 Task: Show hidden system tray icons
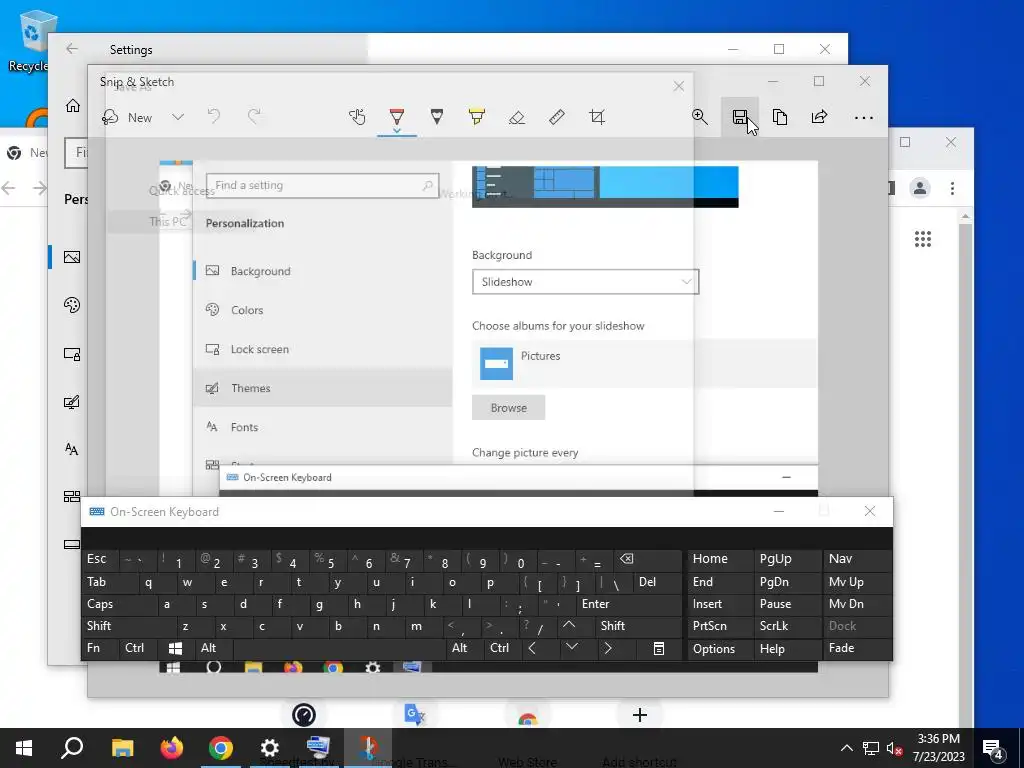pos(846,748)
